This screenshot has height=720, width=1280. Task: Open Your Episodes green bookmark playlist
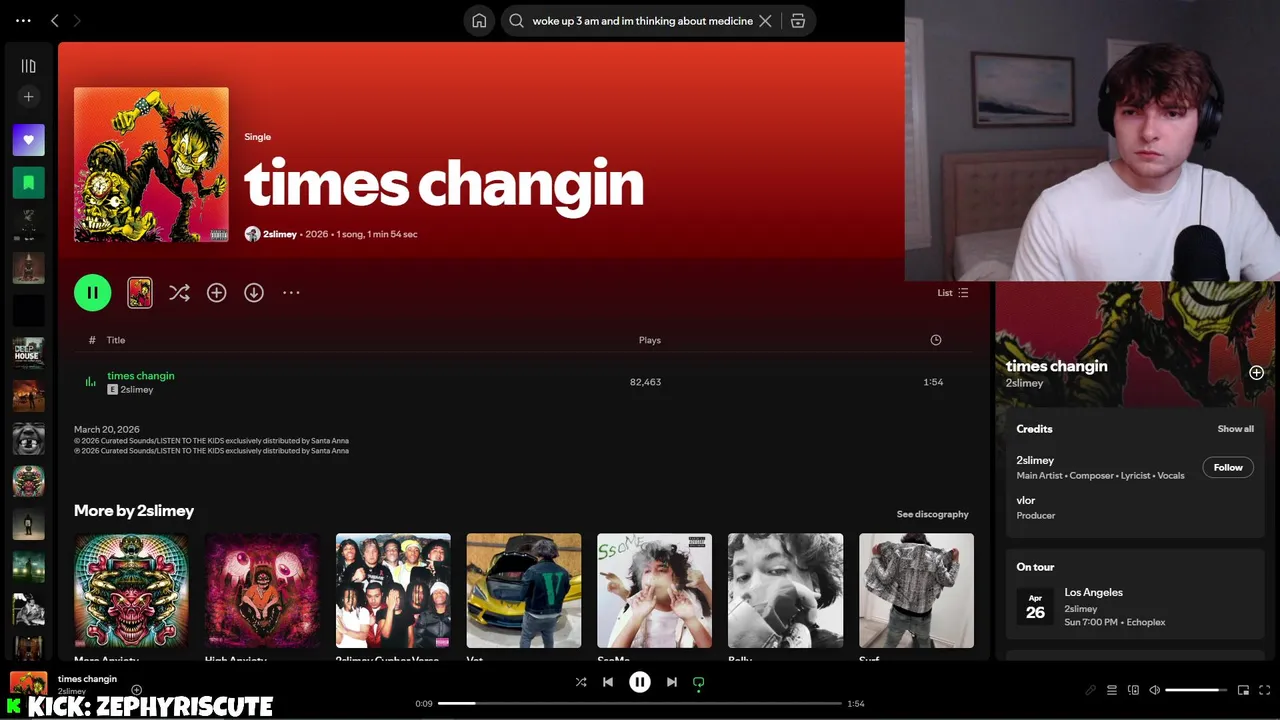pos(28,183)
